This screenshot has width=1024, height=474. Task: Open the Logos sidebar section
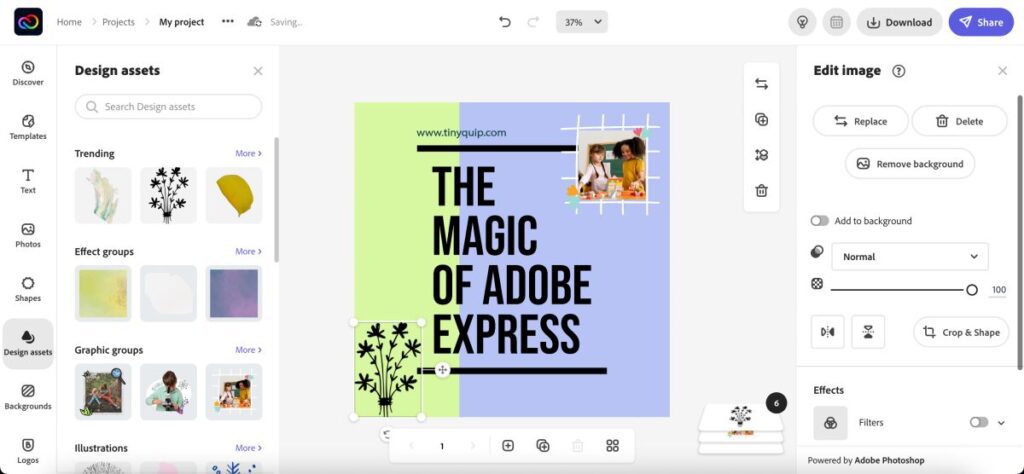28,451
